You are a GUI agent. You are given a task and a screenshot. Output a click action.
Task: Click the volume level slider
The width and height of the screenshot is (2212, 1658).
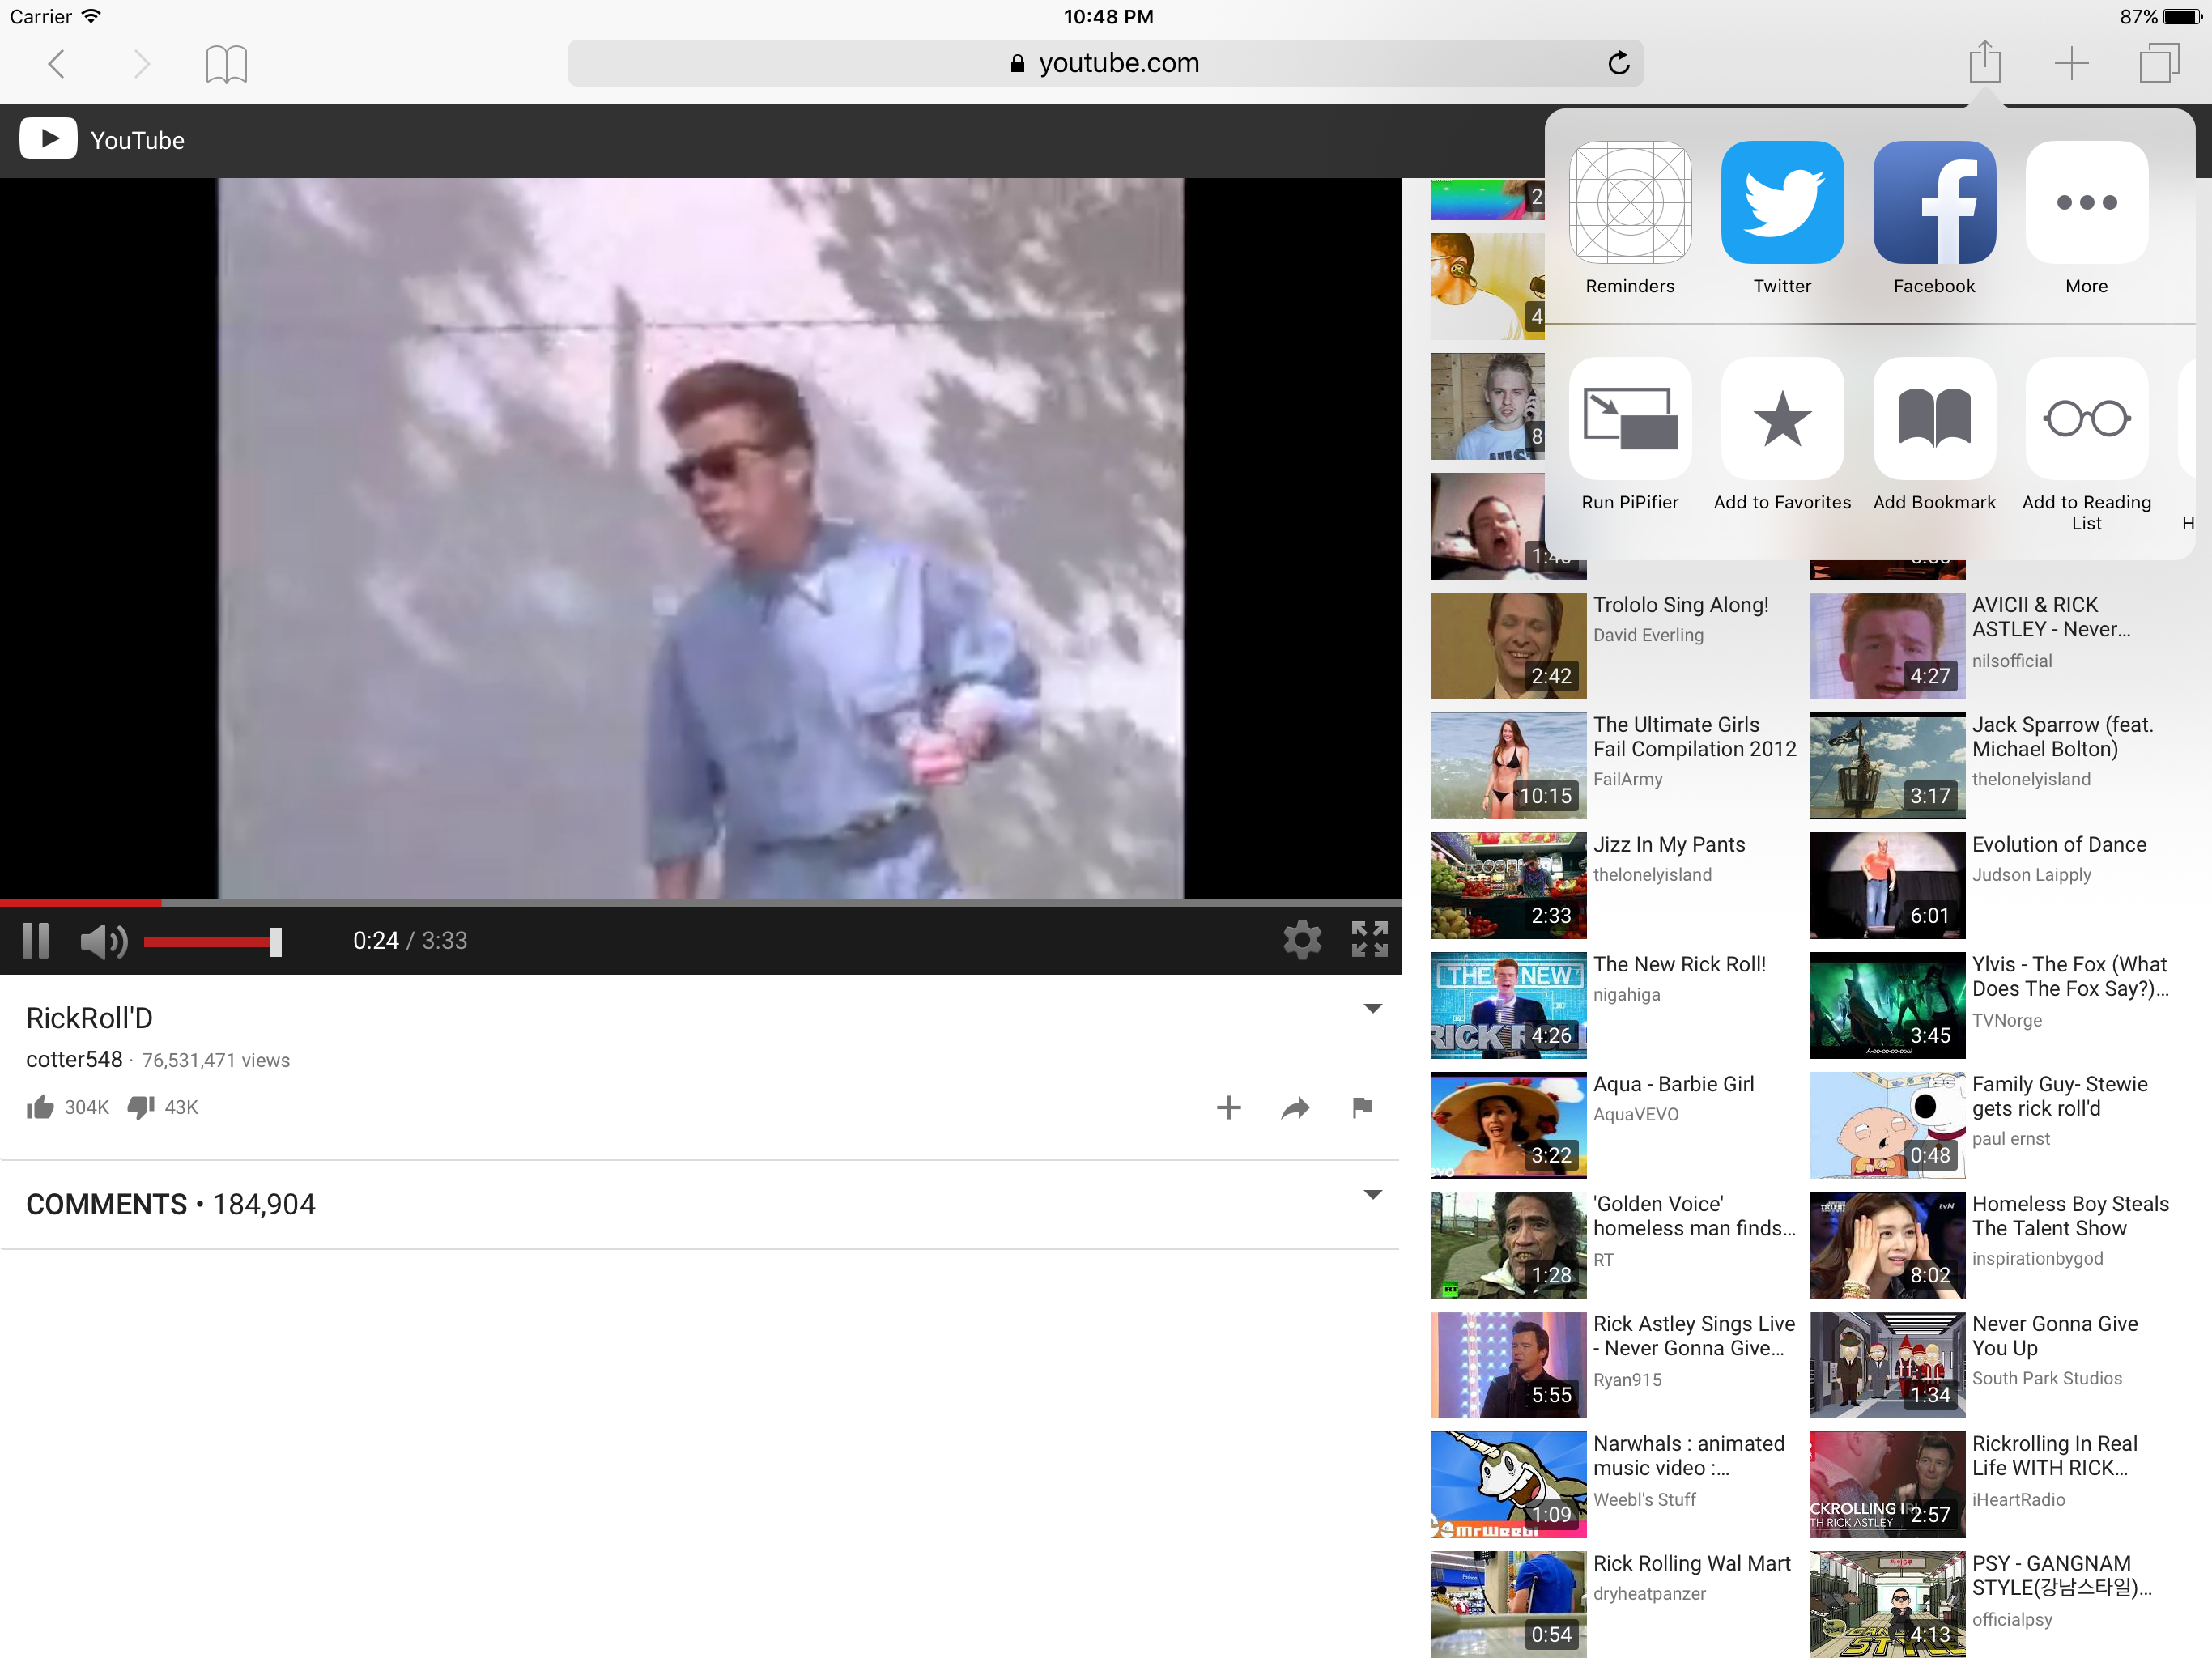(x=210, y=941)
